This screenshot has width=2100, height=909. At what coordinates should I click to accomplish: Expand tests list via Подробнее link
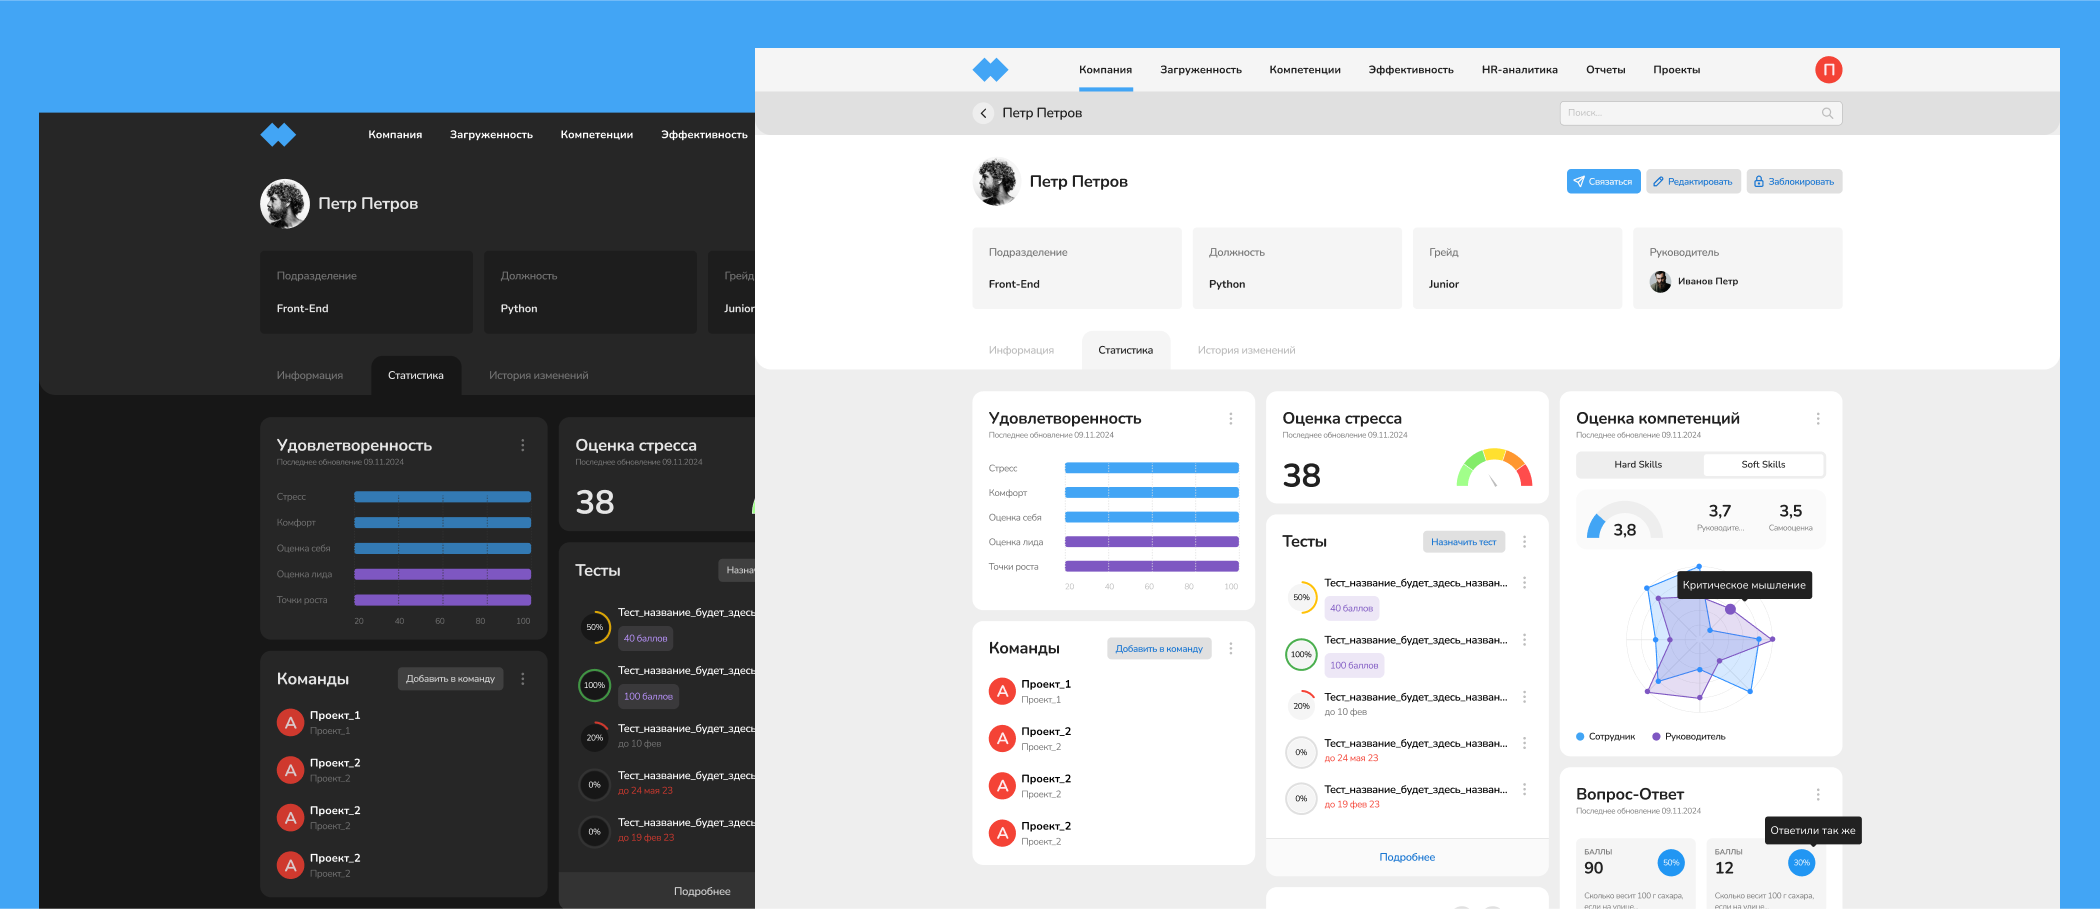(x=1407, y=857)
